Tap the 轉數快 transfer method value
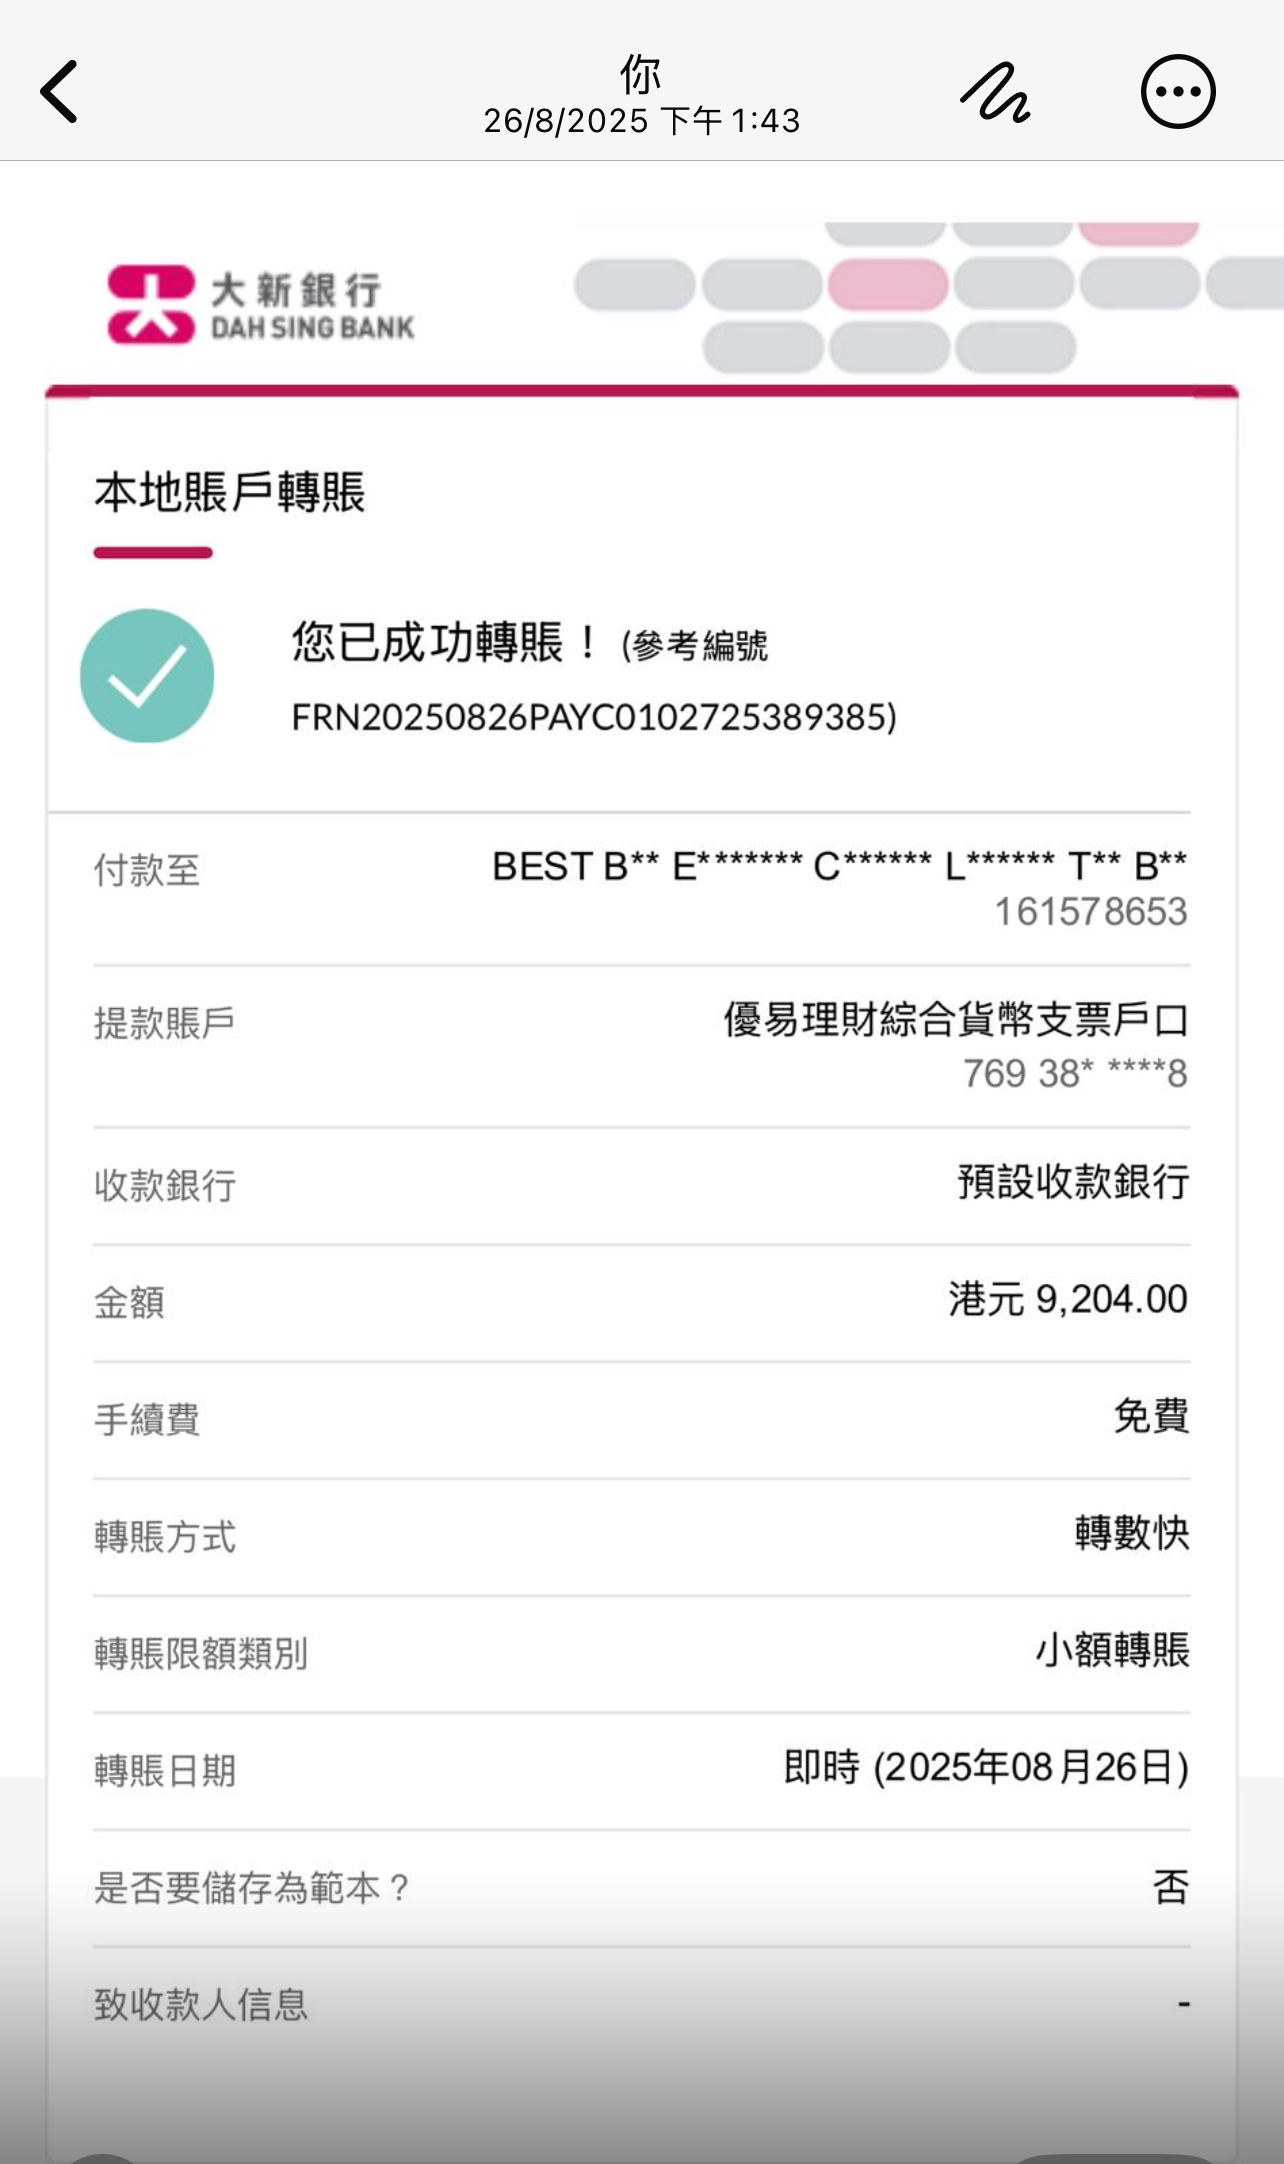This screenshot has width=1284, height=2164. pos(1132,1533)
